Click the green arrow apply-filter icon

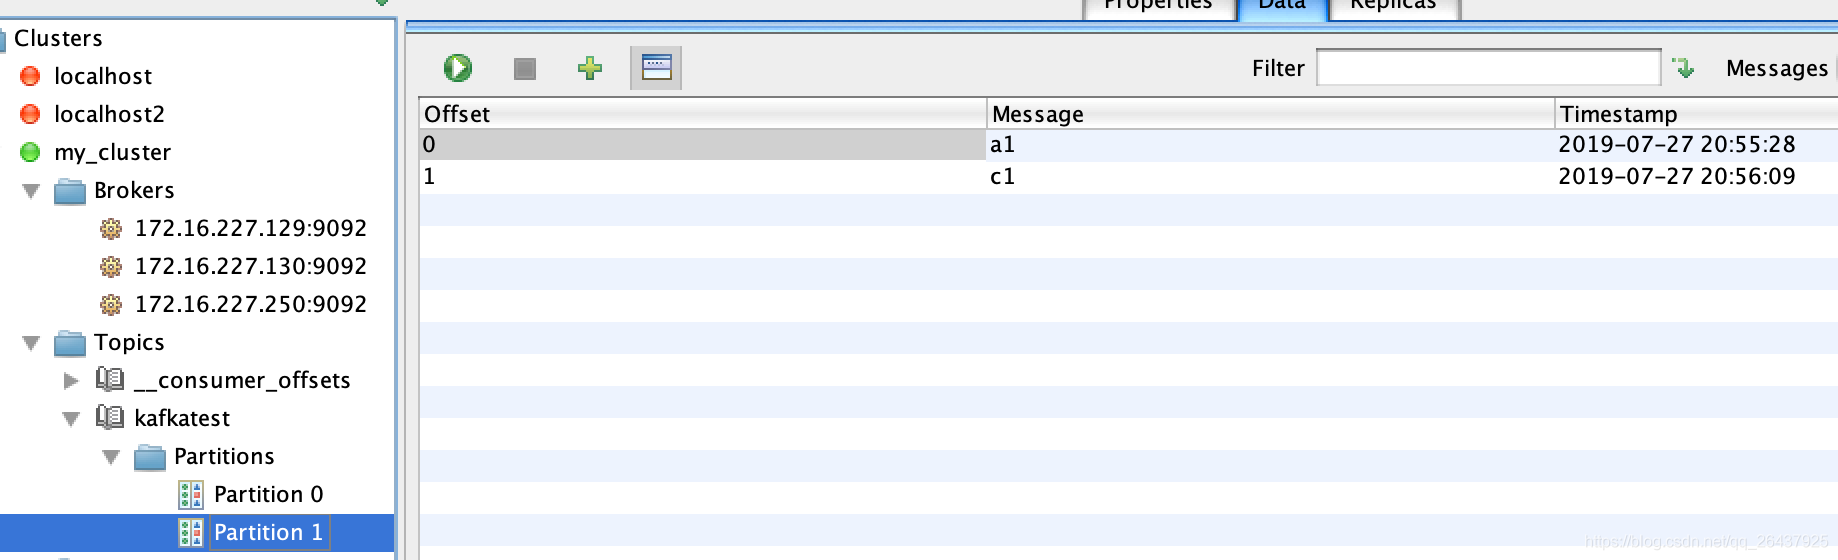tap(1684, 68)
